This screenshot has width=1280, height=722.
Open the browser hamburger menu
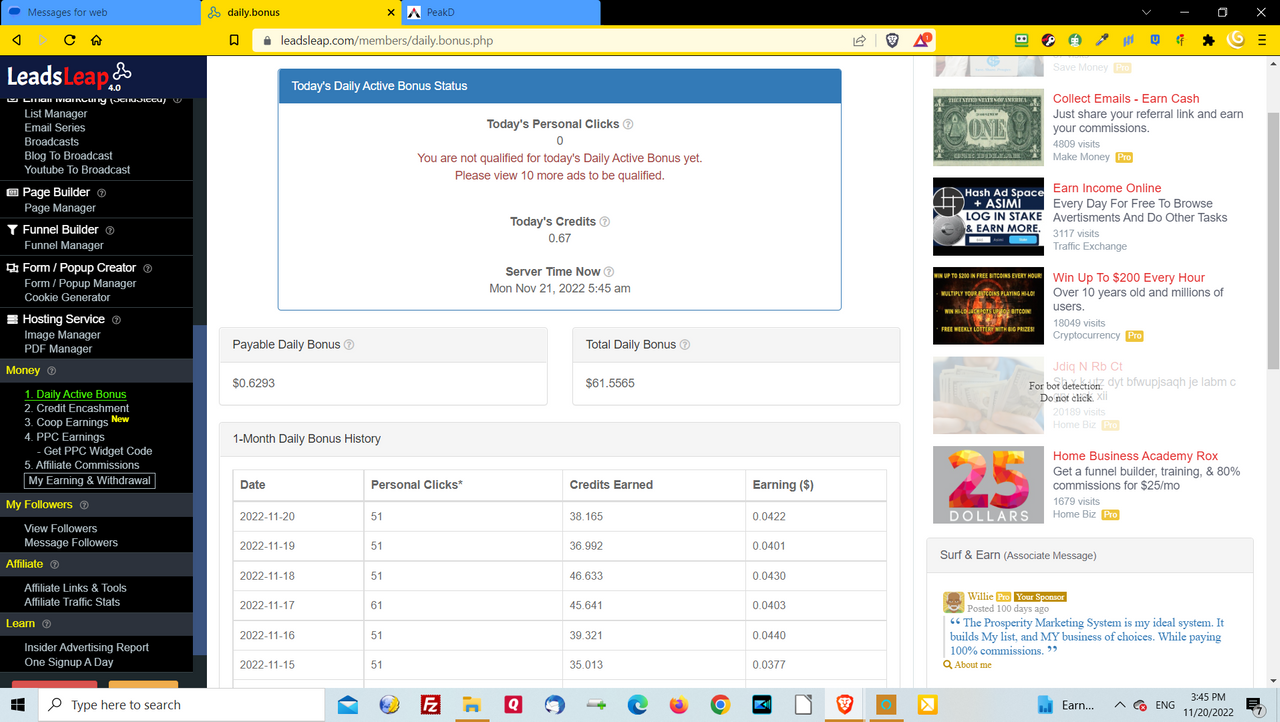click(1264, 41)
